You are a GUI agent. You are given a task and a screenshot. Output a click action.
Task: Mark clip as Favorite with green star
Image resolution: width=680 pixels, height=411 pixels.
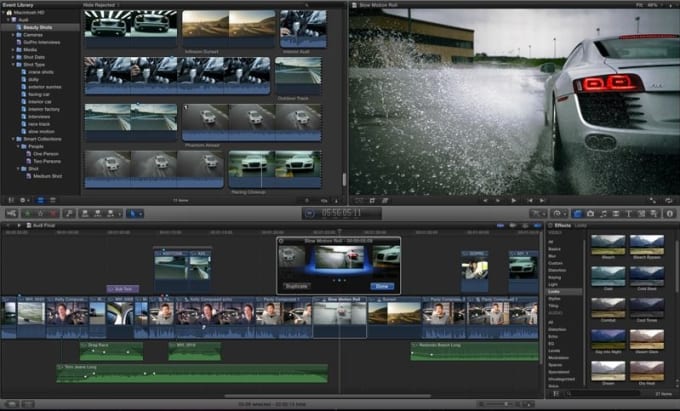tap(27, 213)
